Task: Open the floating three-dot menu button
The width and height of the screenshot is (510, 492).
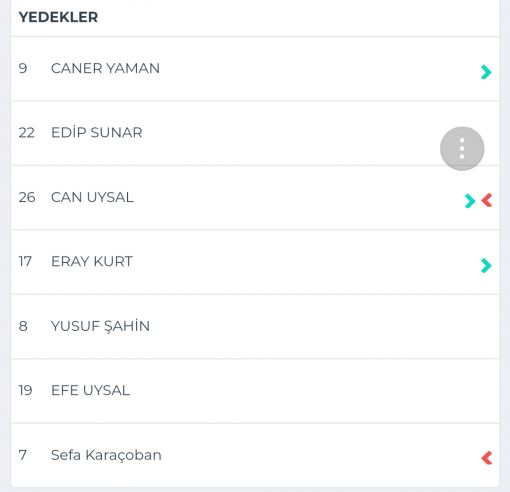Action: coord(462,149)
